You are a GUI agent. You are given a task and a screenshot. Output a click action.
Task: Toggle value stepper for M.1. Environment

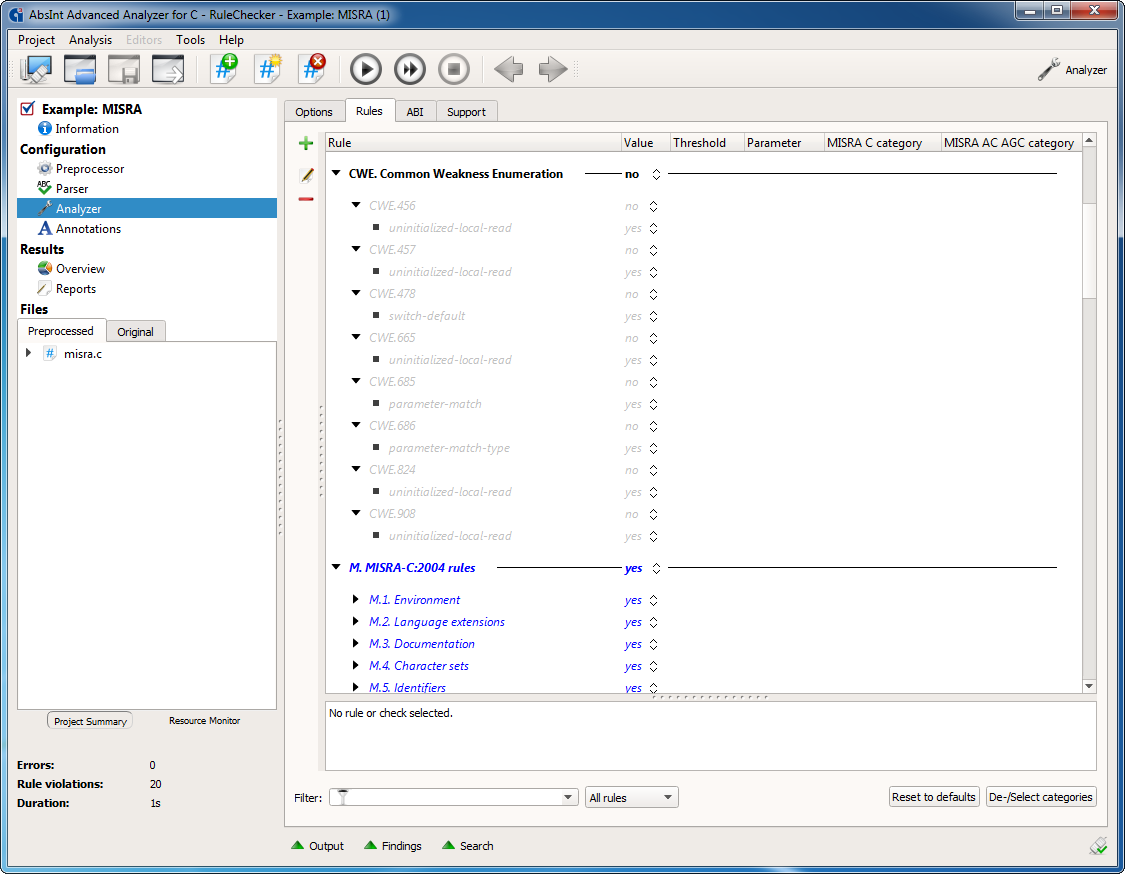click(653, 601)
